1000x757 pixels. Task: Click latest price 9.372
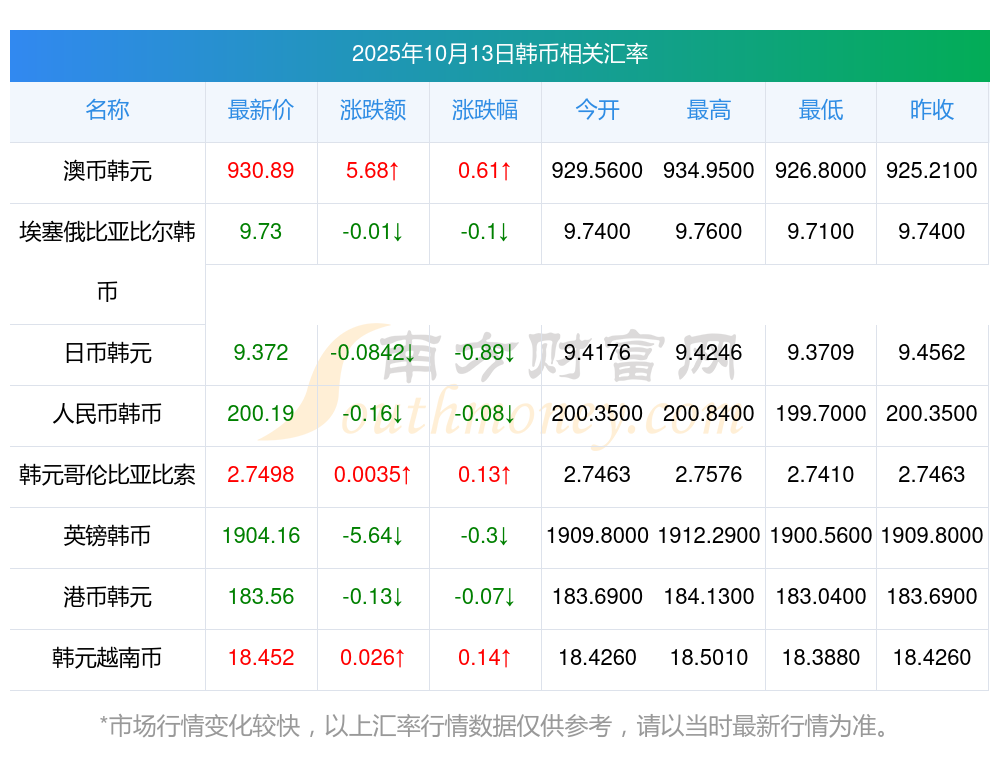click(261, 353)
